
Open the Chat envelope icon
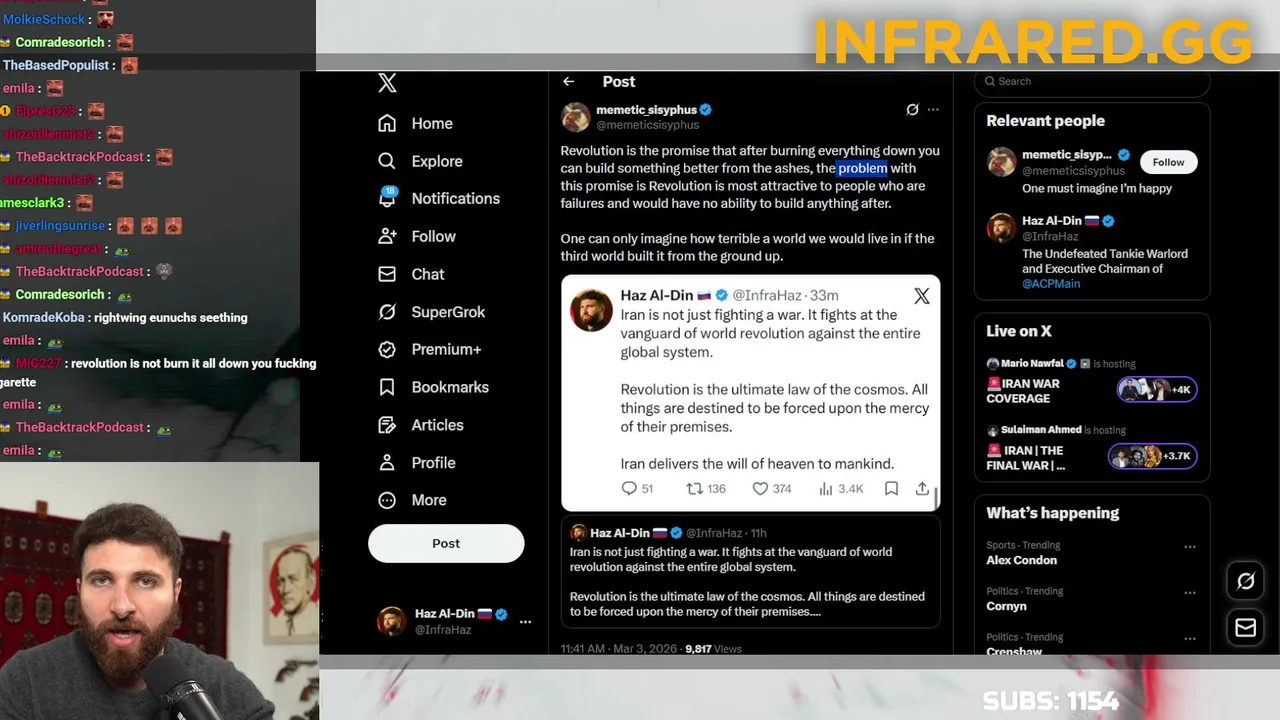[x=387, y=274]
